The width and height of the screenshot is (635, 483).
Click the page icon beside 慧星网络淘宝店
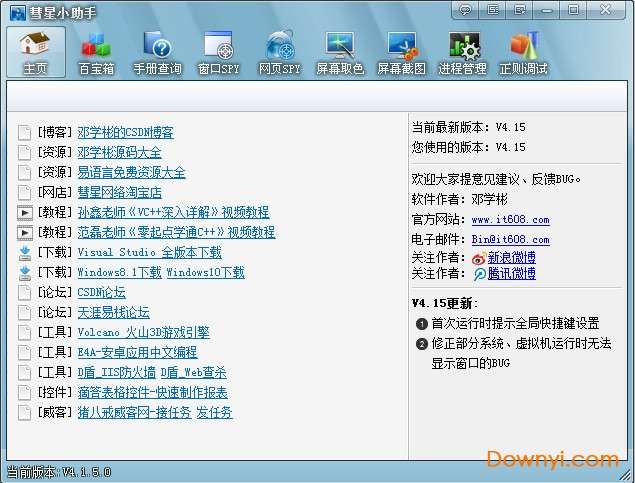pos(24,192)
